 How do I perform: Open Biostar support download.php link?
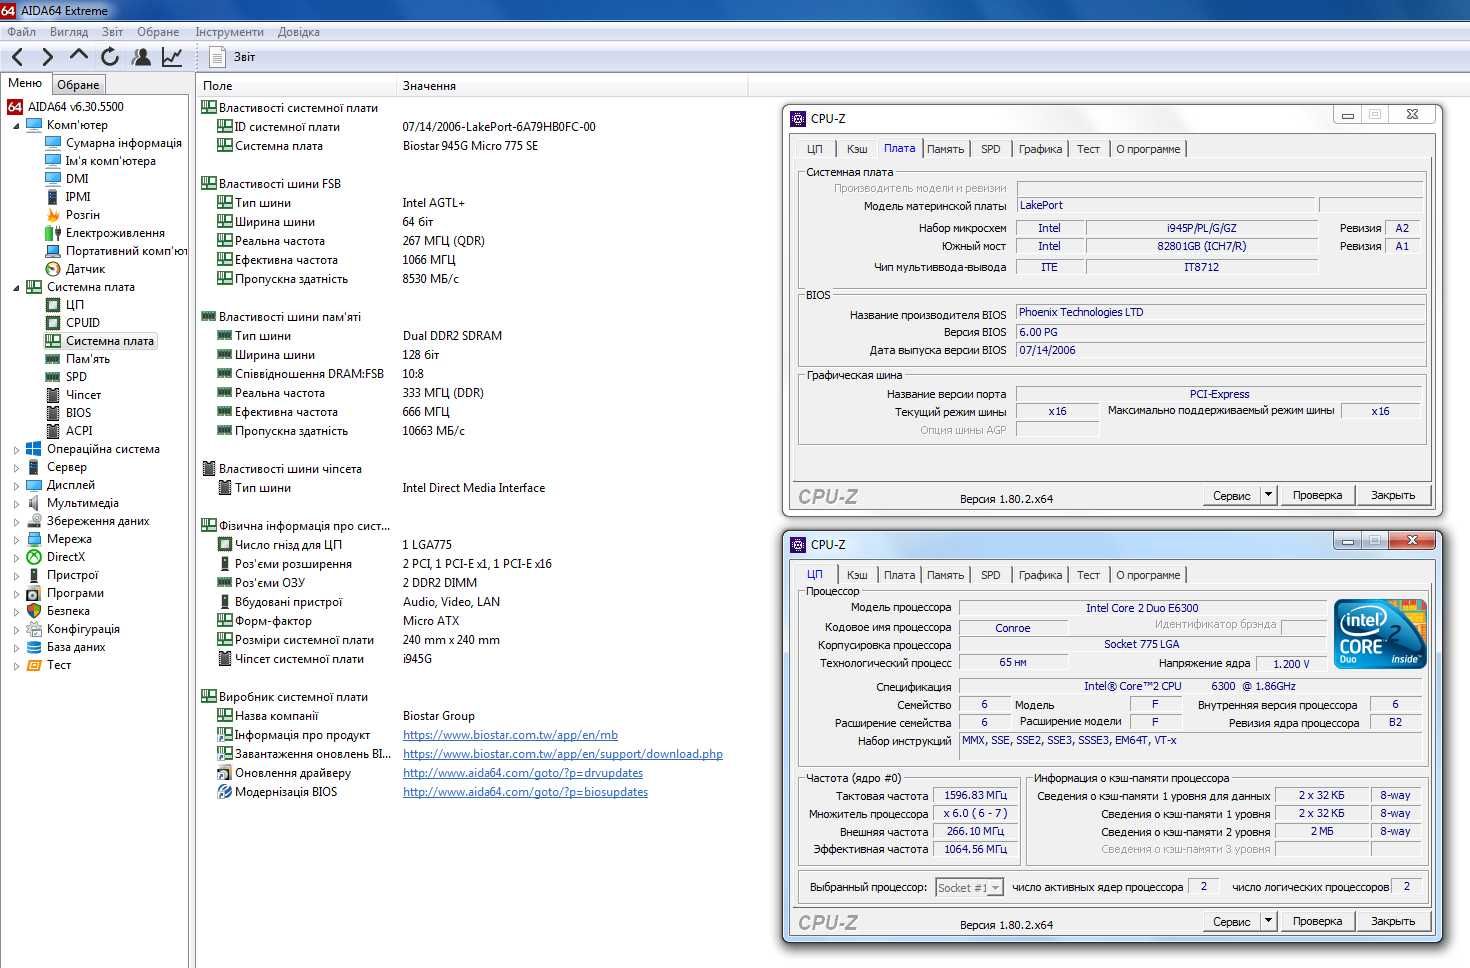coord(563,754)
